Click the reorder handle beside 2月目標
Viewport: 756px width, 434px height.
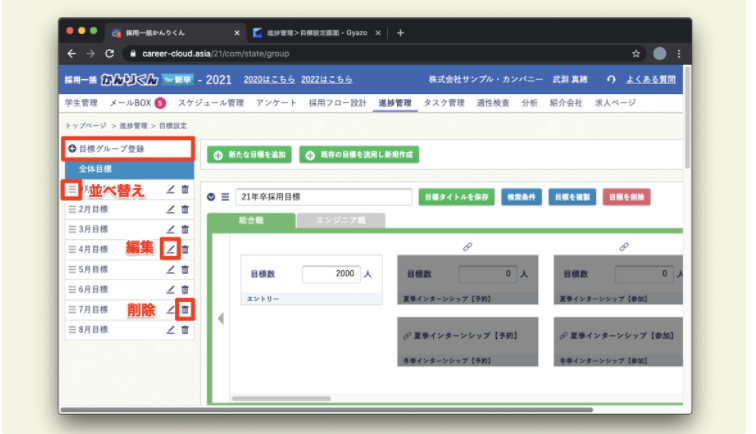[x=72, y=209]
